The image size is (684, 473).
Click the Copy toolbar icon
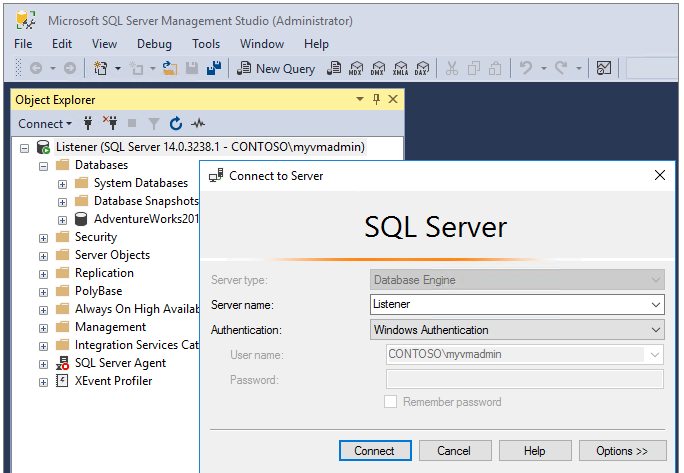point(473,69)
